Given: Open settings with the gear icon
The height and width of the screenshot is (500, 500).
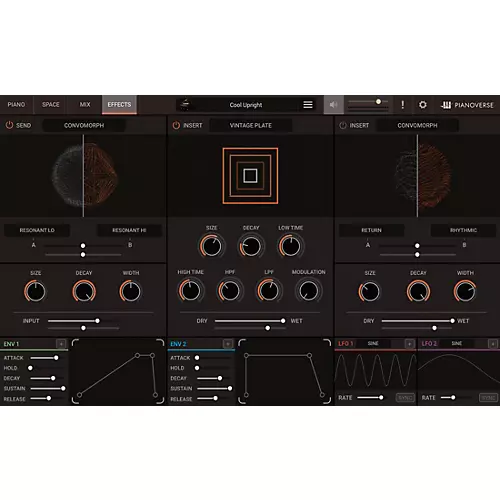Looking at the screenshot, I should tap(423, 105).
